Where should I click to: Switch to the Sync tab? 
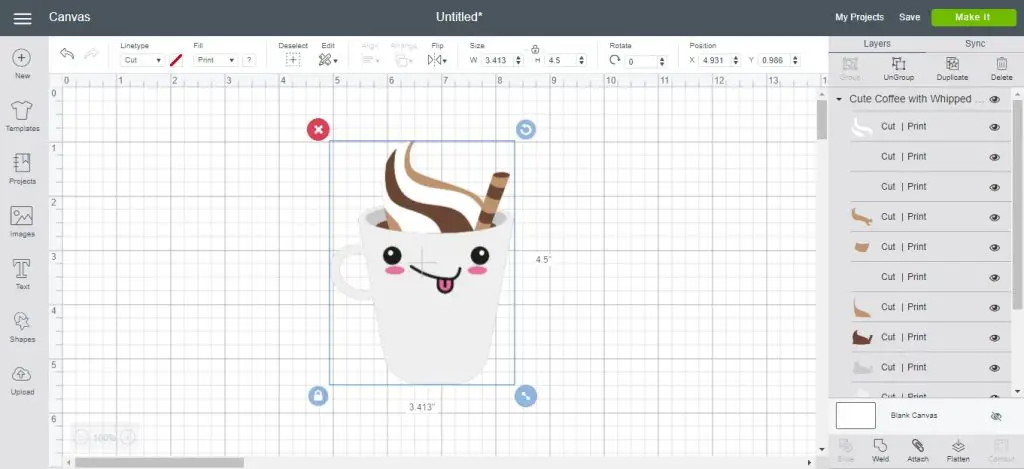[x=975, y=44]
